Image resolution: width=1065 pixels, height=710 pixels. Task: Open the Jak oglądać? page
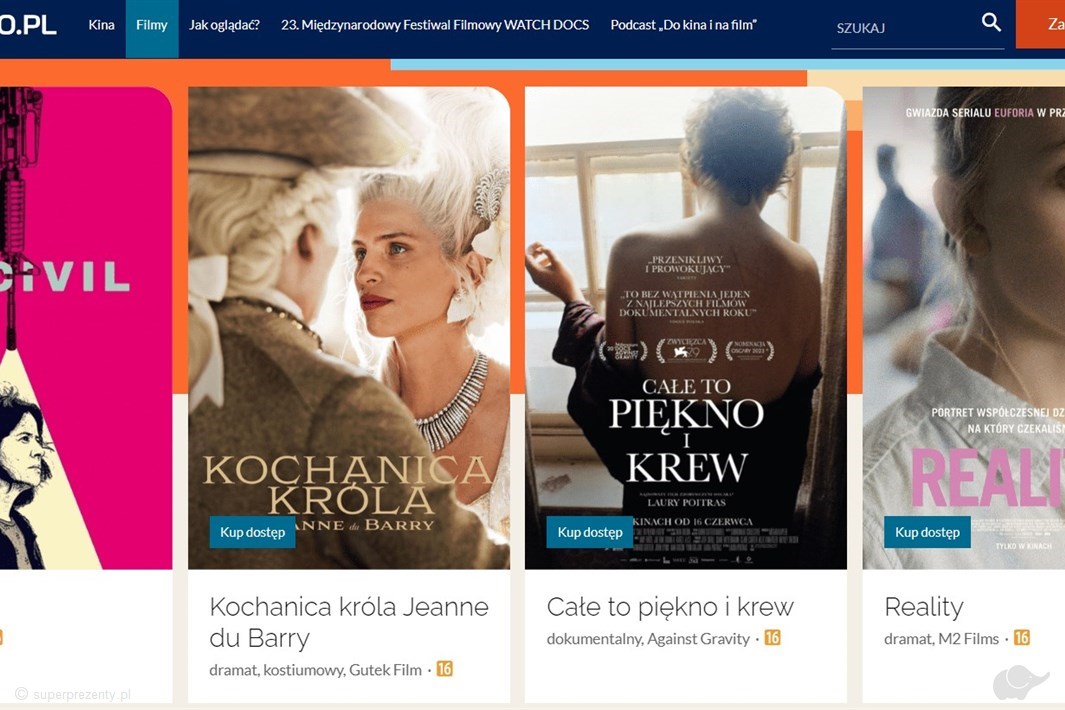(x=224, y=25)
